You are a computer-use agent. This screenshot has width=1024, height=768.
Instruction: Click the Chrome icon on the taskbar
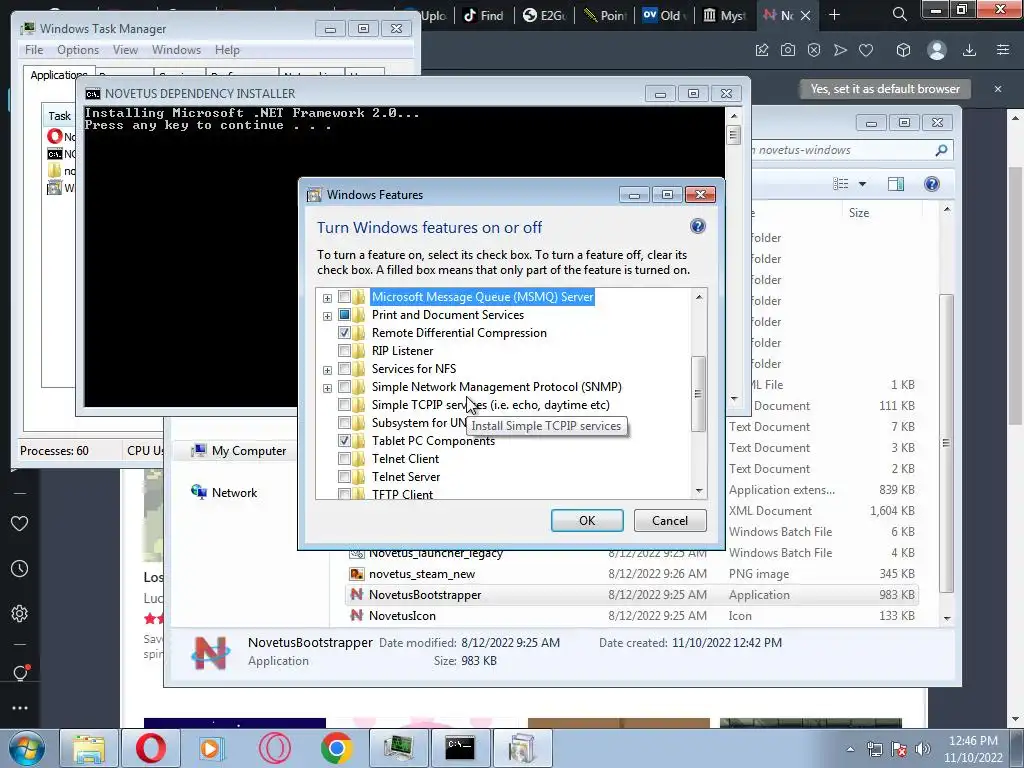pos(337,748)
